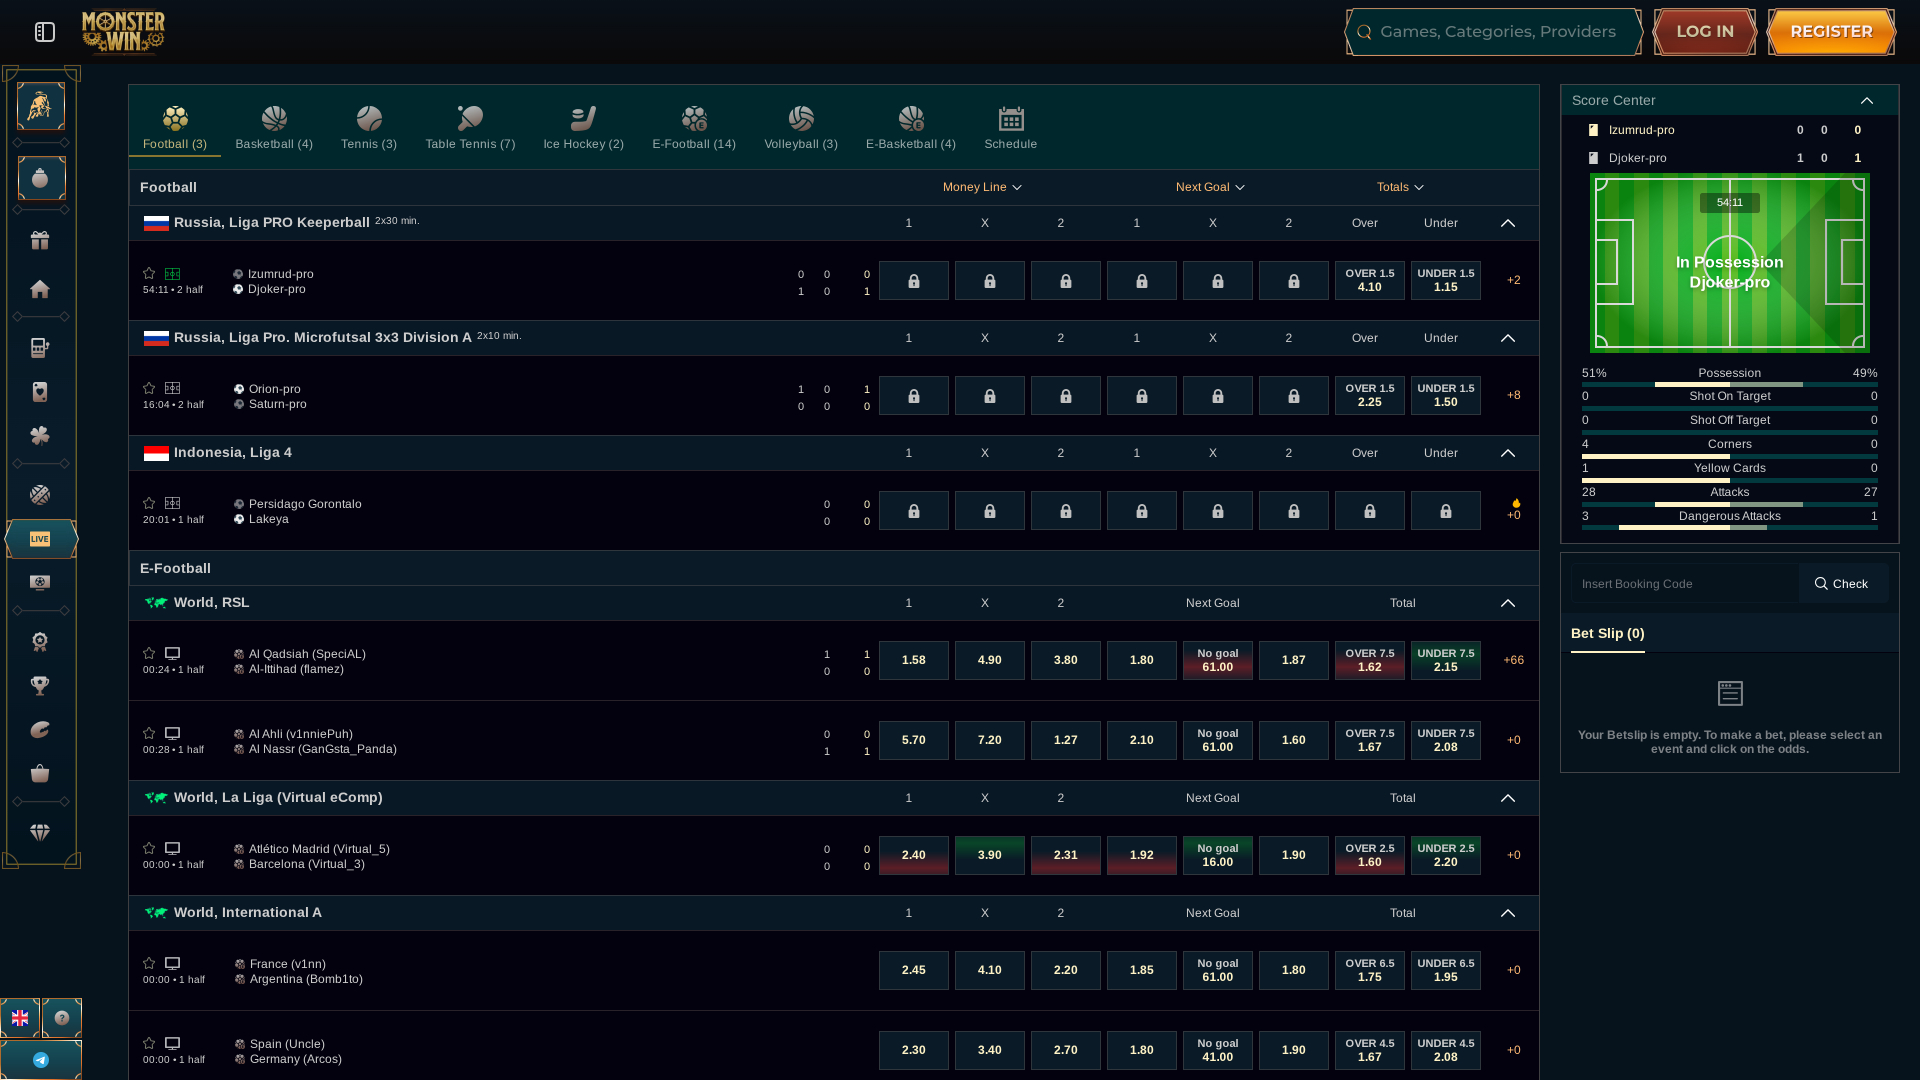Favorite the Izumrud-pro versus Djoker-pro match
Screen dimensions: 1920x1080
pyautogui.click(x=149, y=273)
